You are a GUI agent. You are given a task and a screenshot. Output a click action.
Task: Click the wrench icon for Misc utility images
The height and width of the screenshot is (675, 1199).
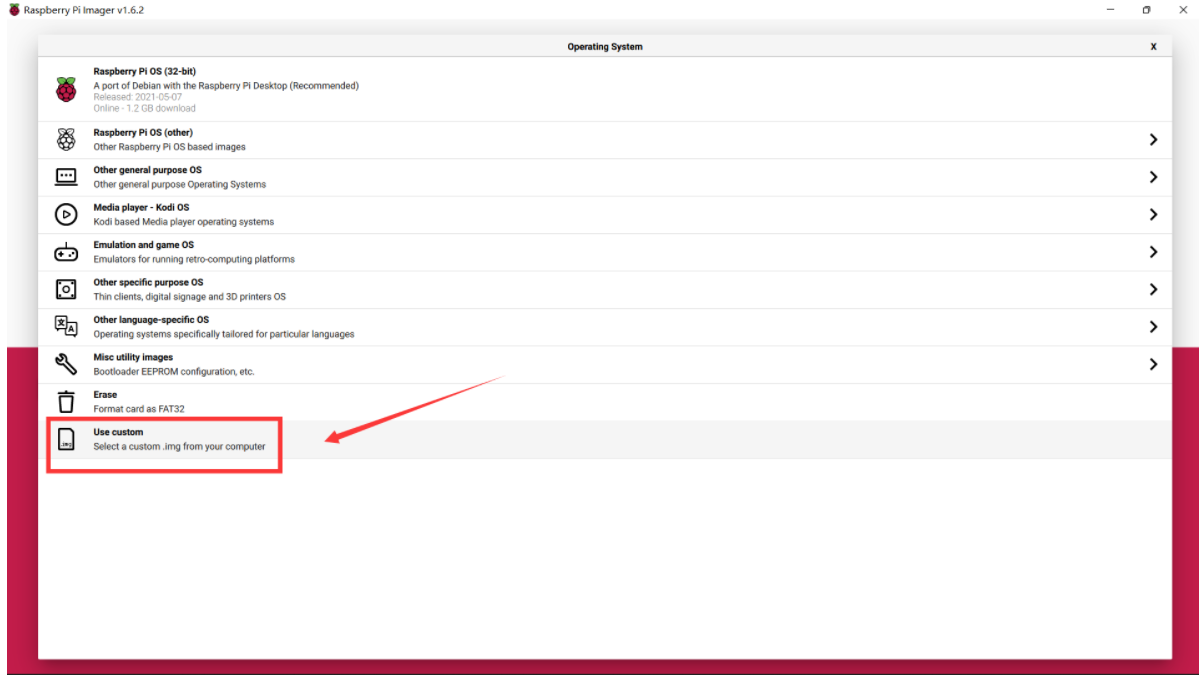[x=66, y=364]
